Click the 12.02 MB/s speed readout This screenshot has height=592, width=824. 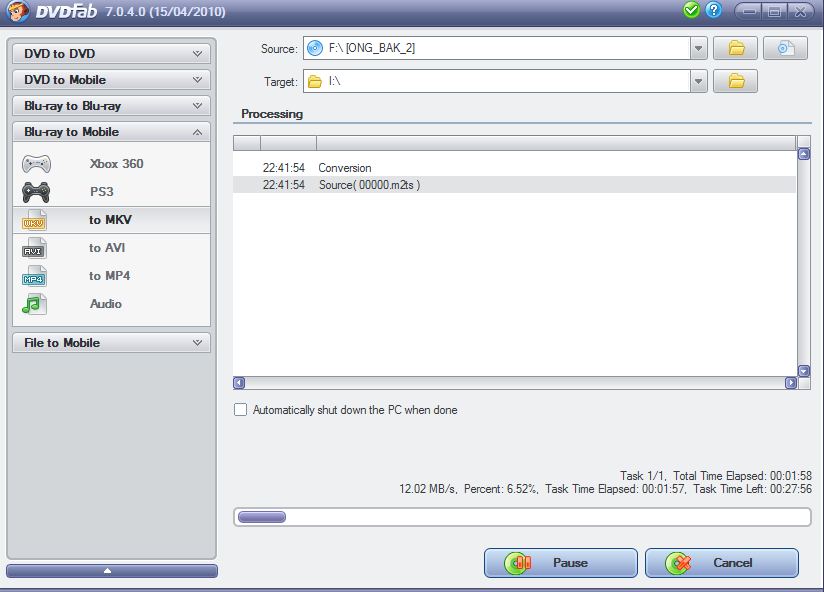427,489
